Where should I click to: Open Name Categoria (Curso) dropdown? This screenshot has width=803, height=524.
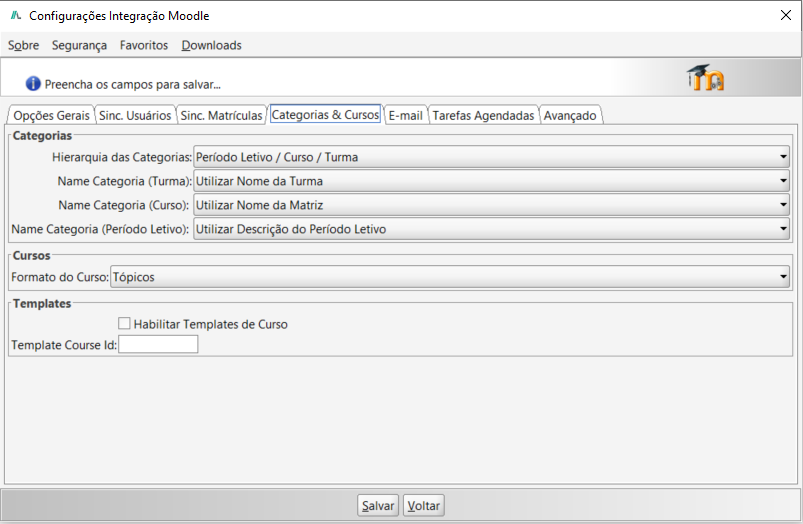[491, 205]
